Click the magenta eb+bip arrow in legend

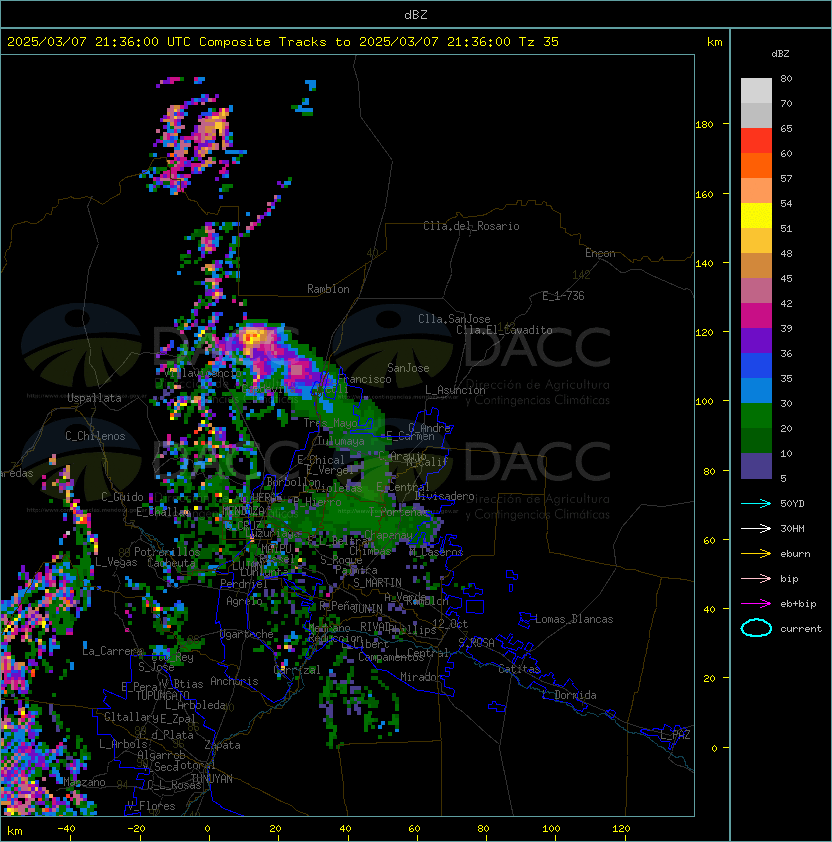pyautogui.click(x=756, y=604)
